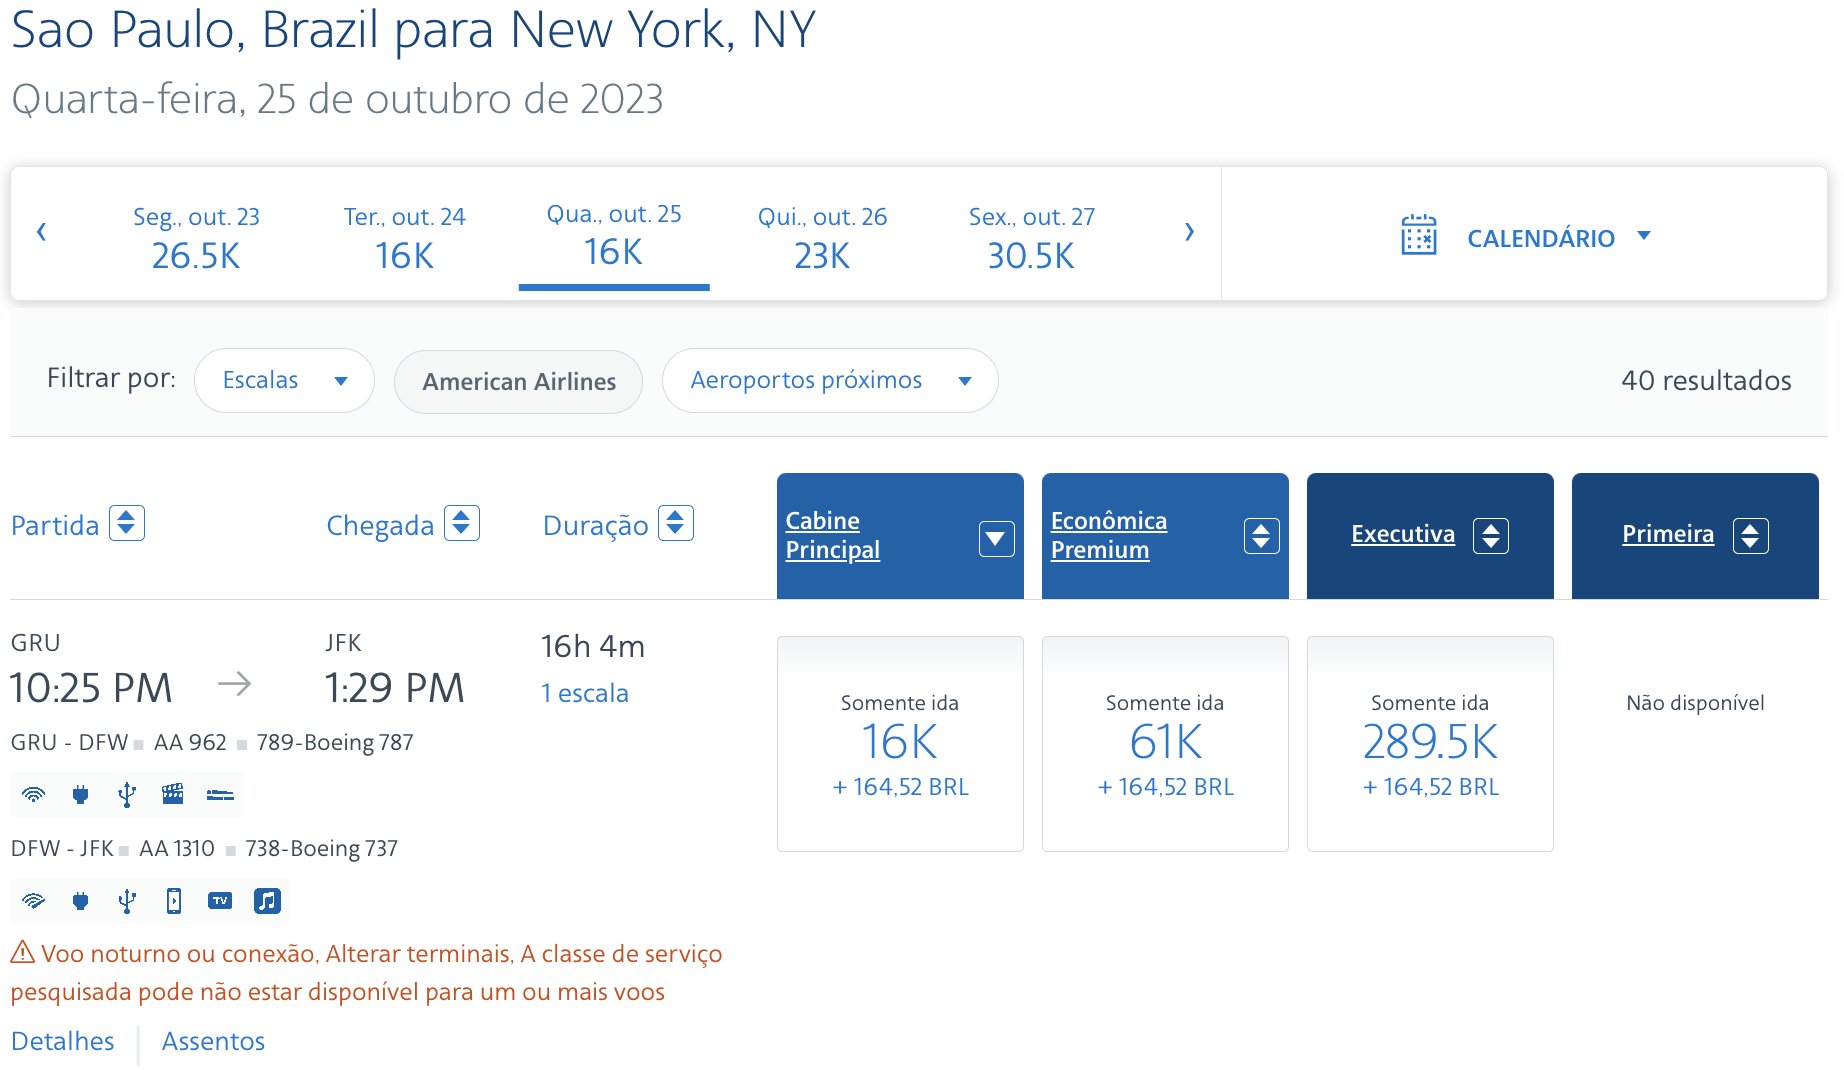Click the 40 resultados text

click(1706, 380)
